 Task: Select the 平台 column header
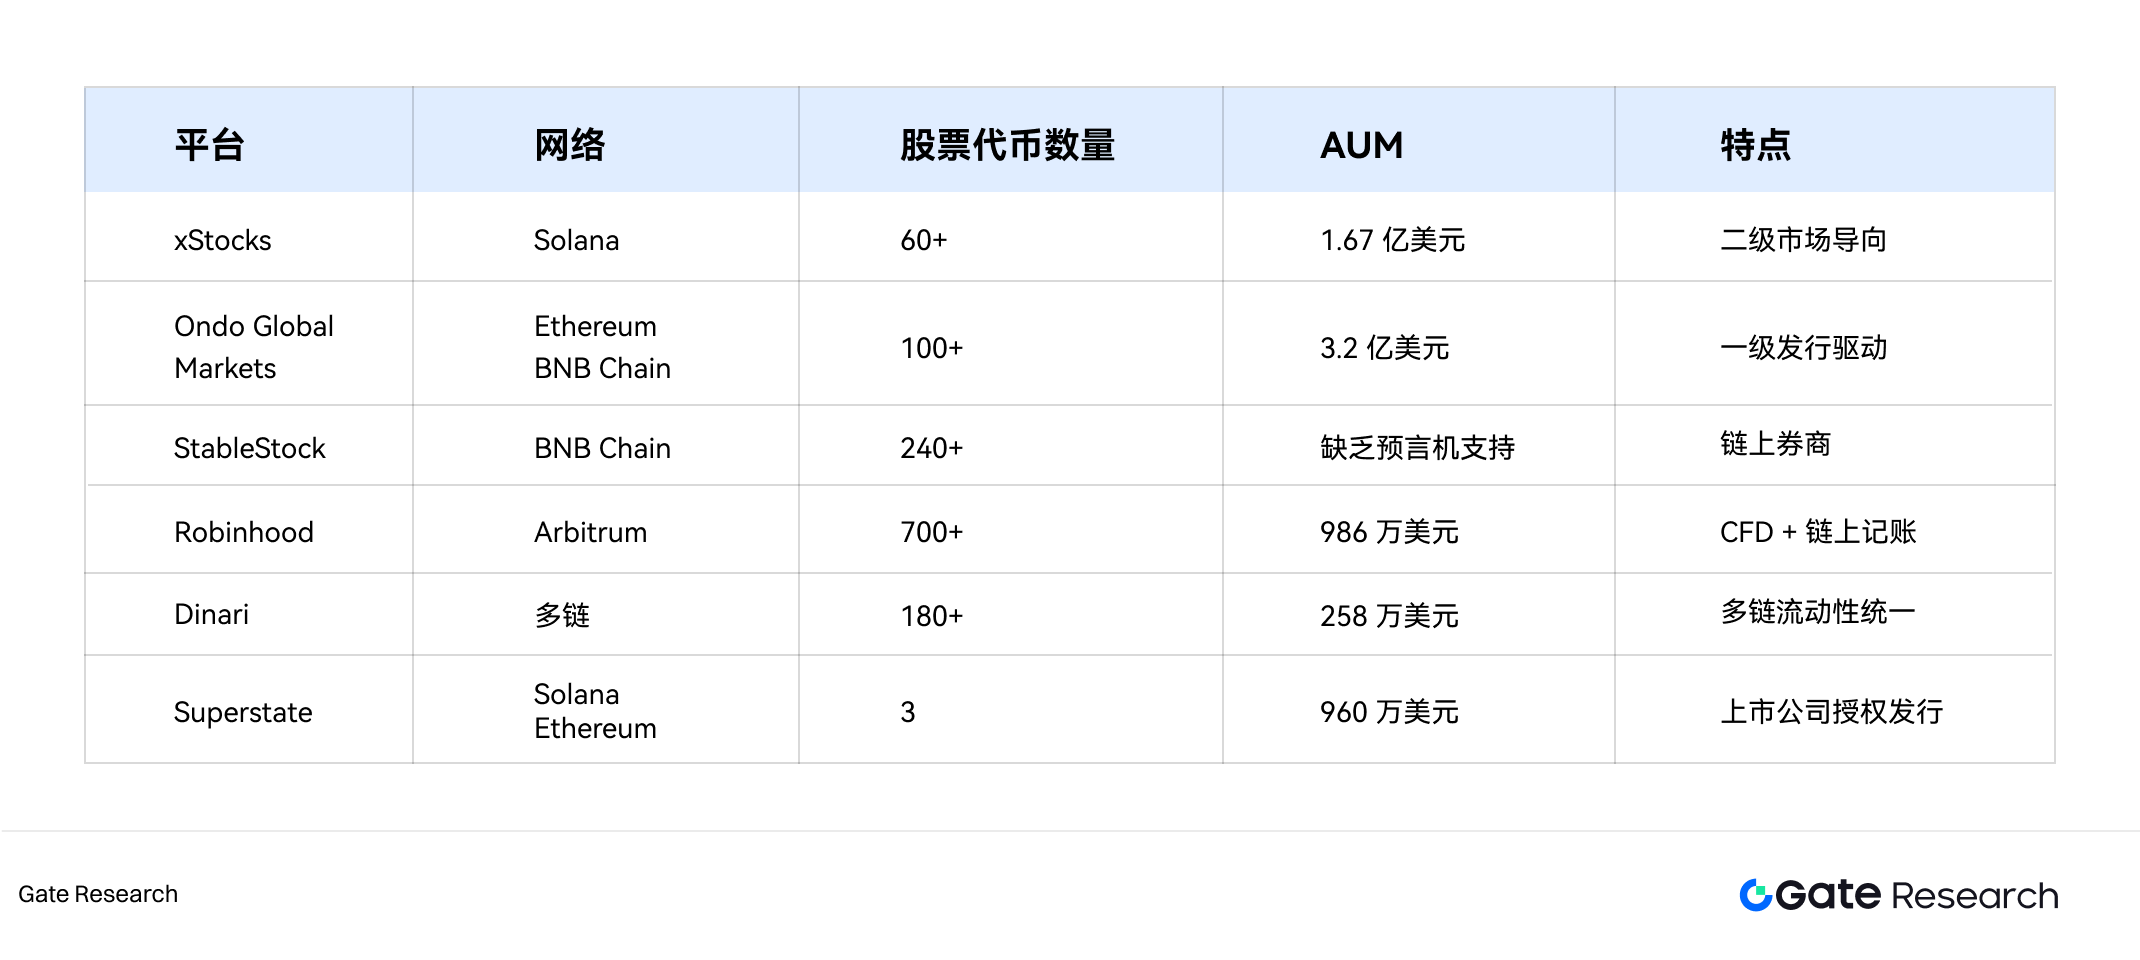(x=209, y=145)
